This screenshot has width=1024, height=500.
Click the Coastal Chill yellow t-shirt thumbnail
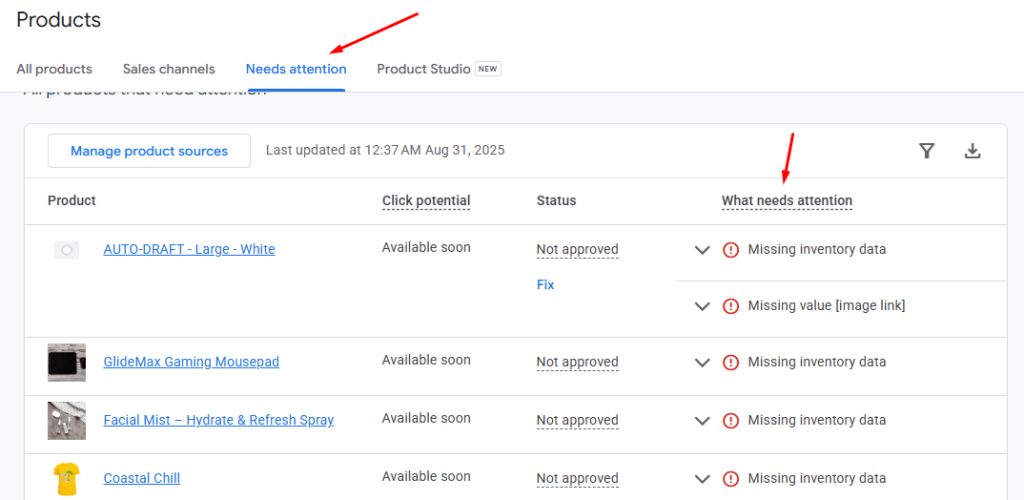pyautogui.click(x=67, y=479)
